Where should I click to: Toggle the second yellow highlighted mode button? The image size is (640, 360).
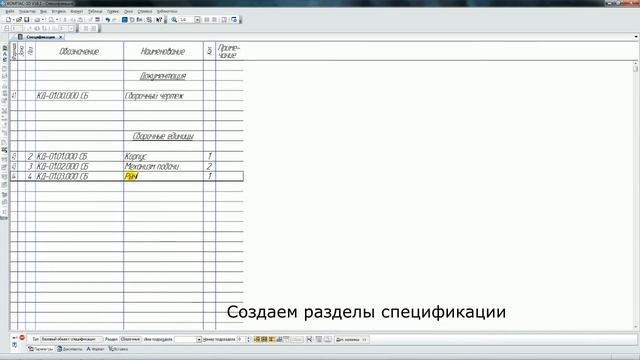[264, 339]
